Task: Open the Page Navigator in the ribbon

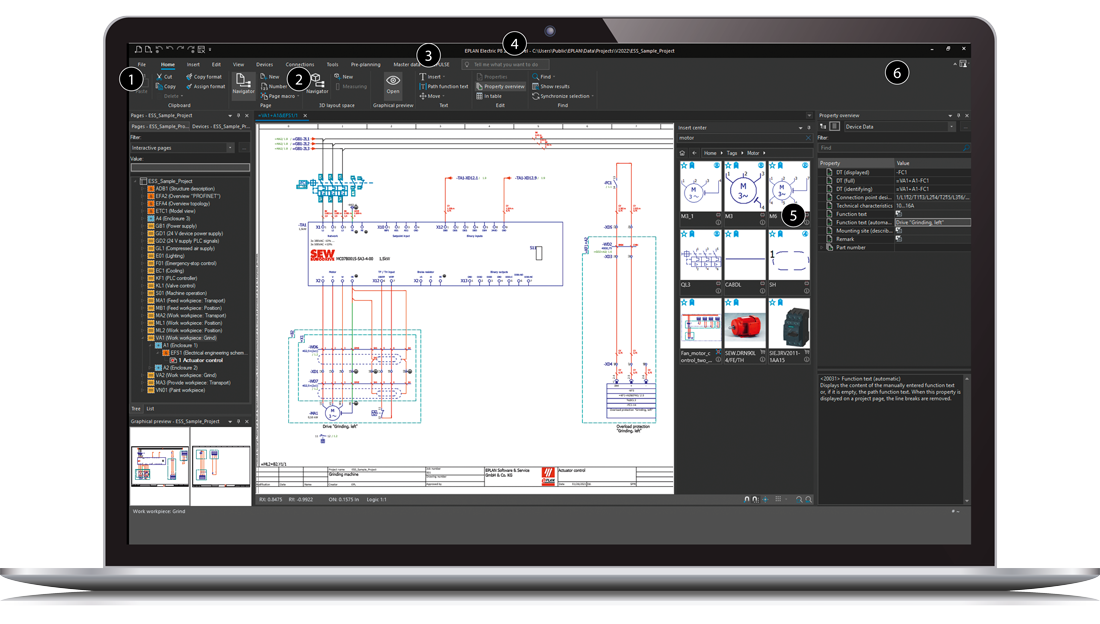Action: pyautogui.click(x=243, y=84)
